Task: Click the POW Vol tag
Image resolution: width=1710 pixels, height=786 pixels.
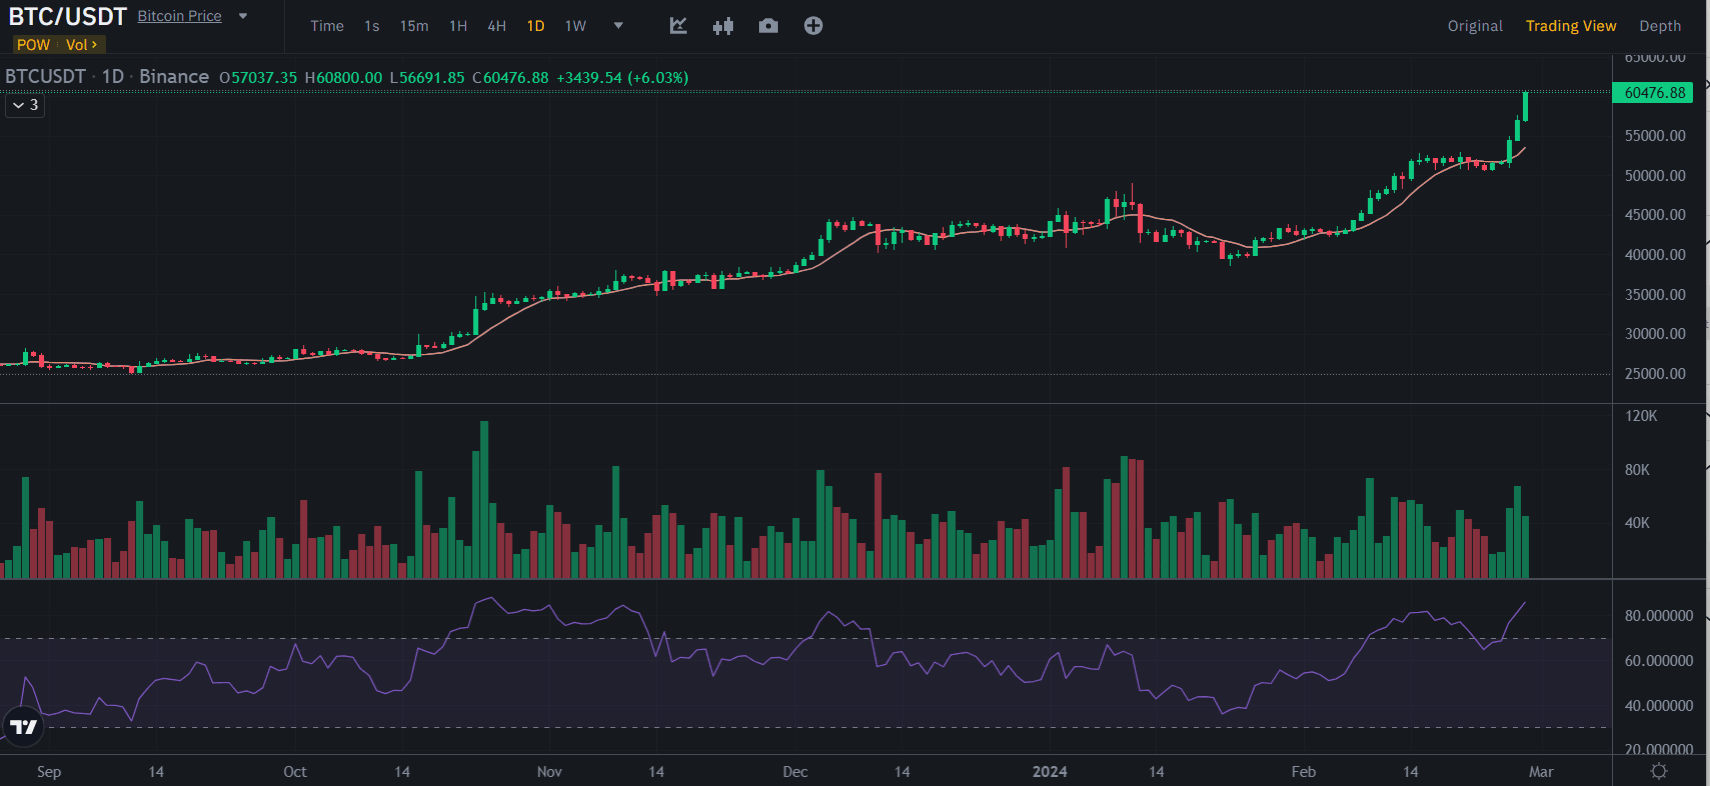Action: pos(58,45)
